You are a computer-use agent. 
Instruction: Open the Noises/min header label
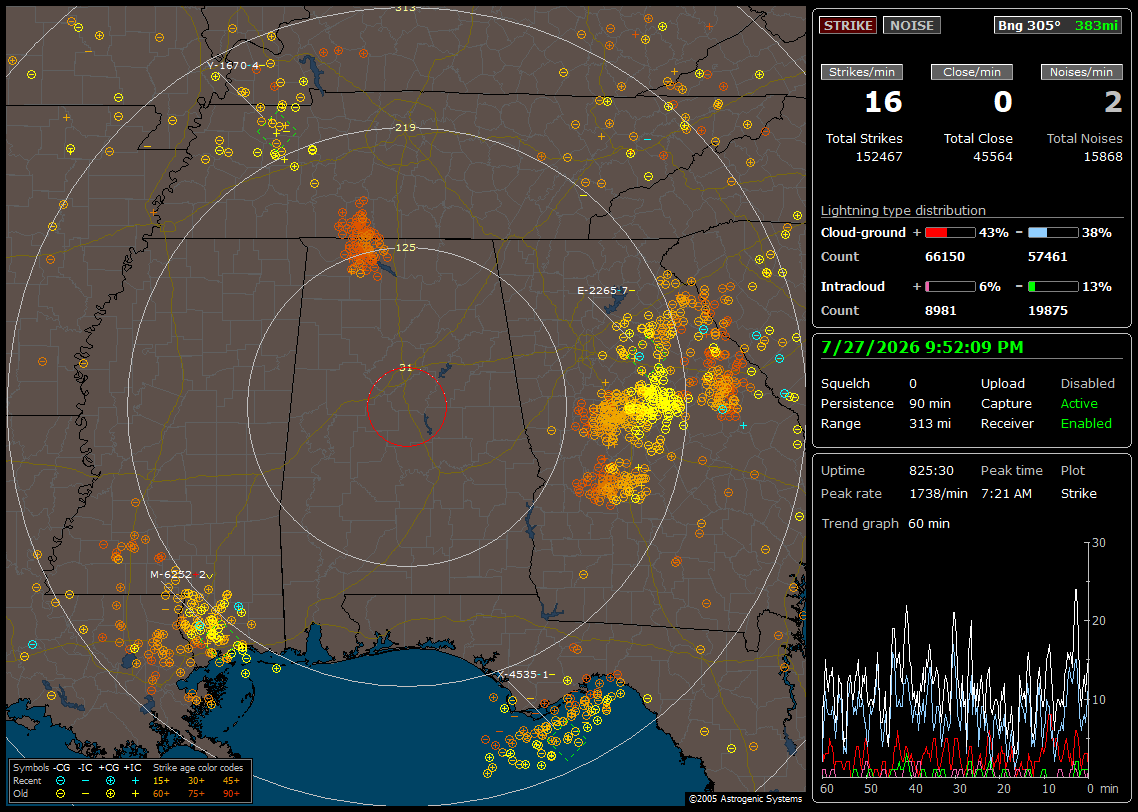point(1081,72)
